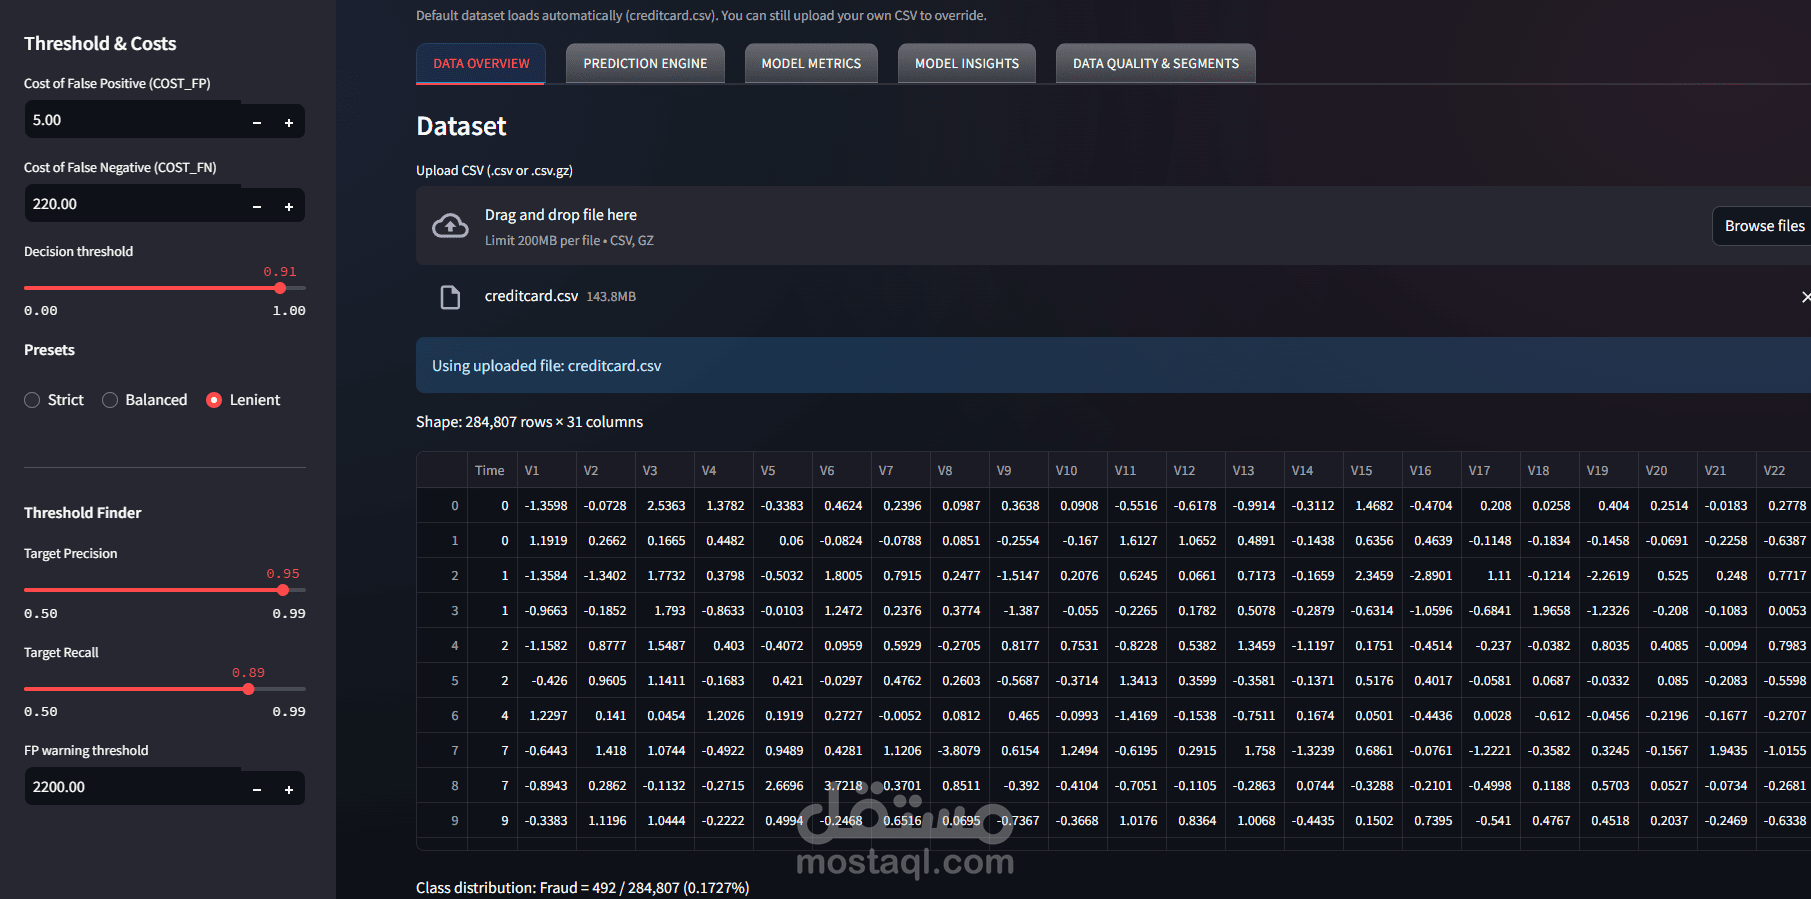The image size is (1811, 899).
Task: Decrease Cost of False Negative value
Action: coord(257,206)
